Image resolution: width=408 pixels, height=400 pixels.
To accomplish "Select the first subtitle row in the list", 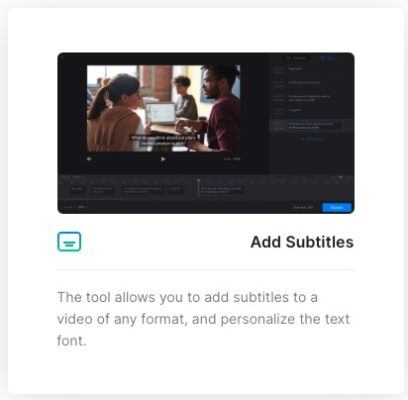I will click(x=311, y=69).
